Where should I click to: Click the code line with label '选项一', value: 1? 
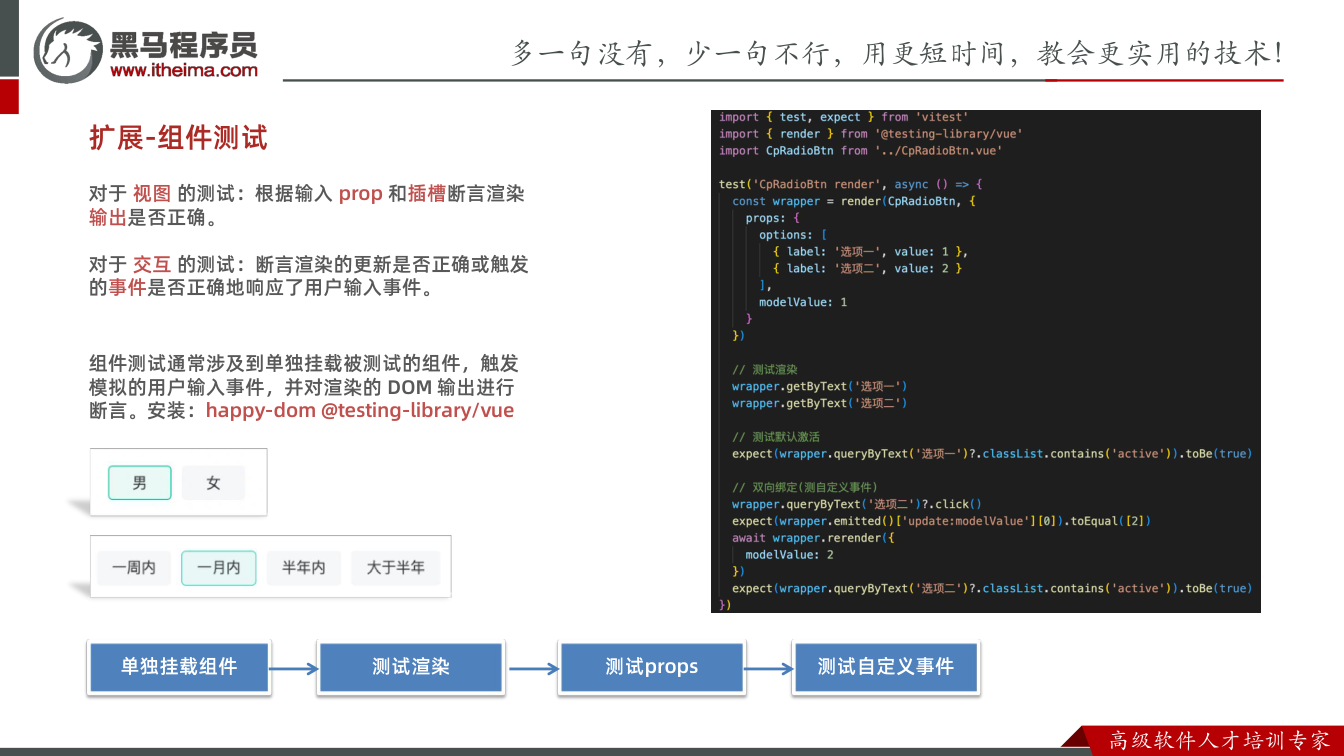(870, 252)
